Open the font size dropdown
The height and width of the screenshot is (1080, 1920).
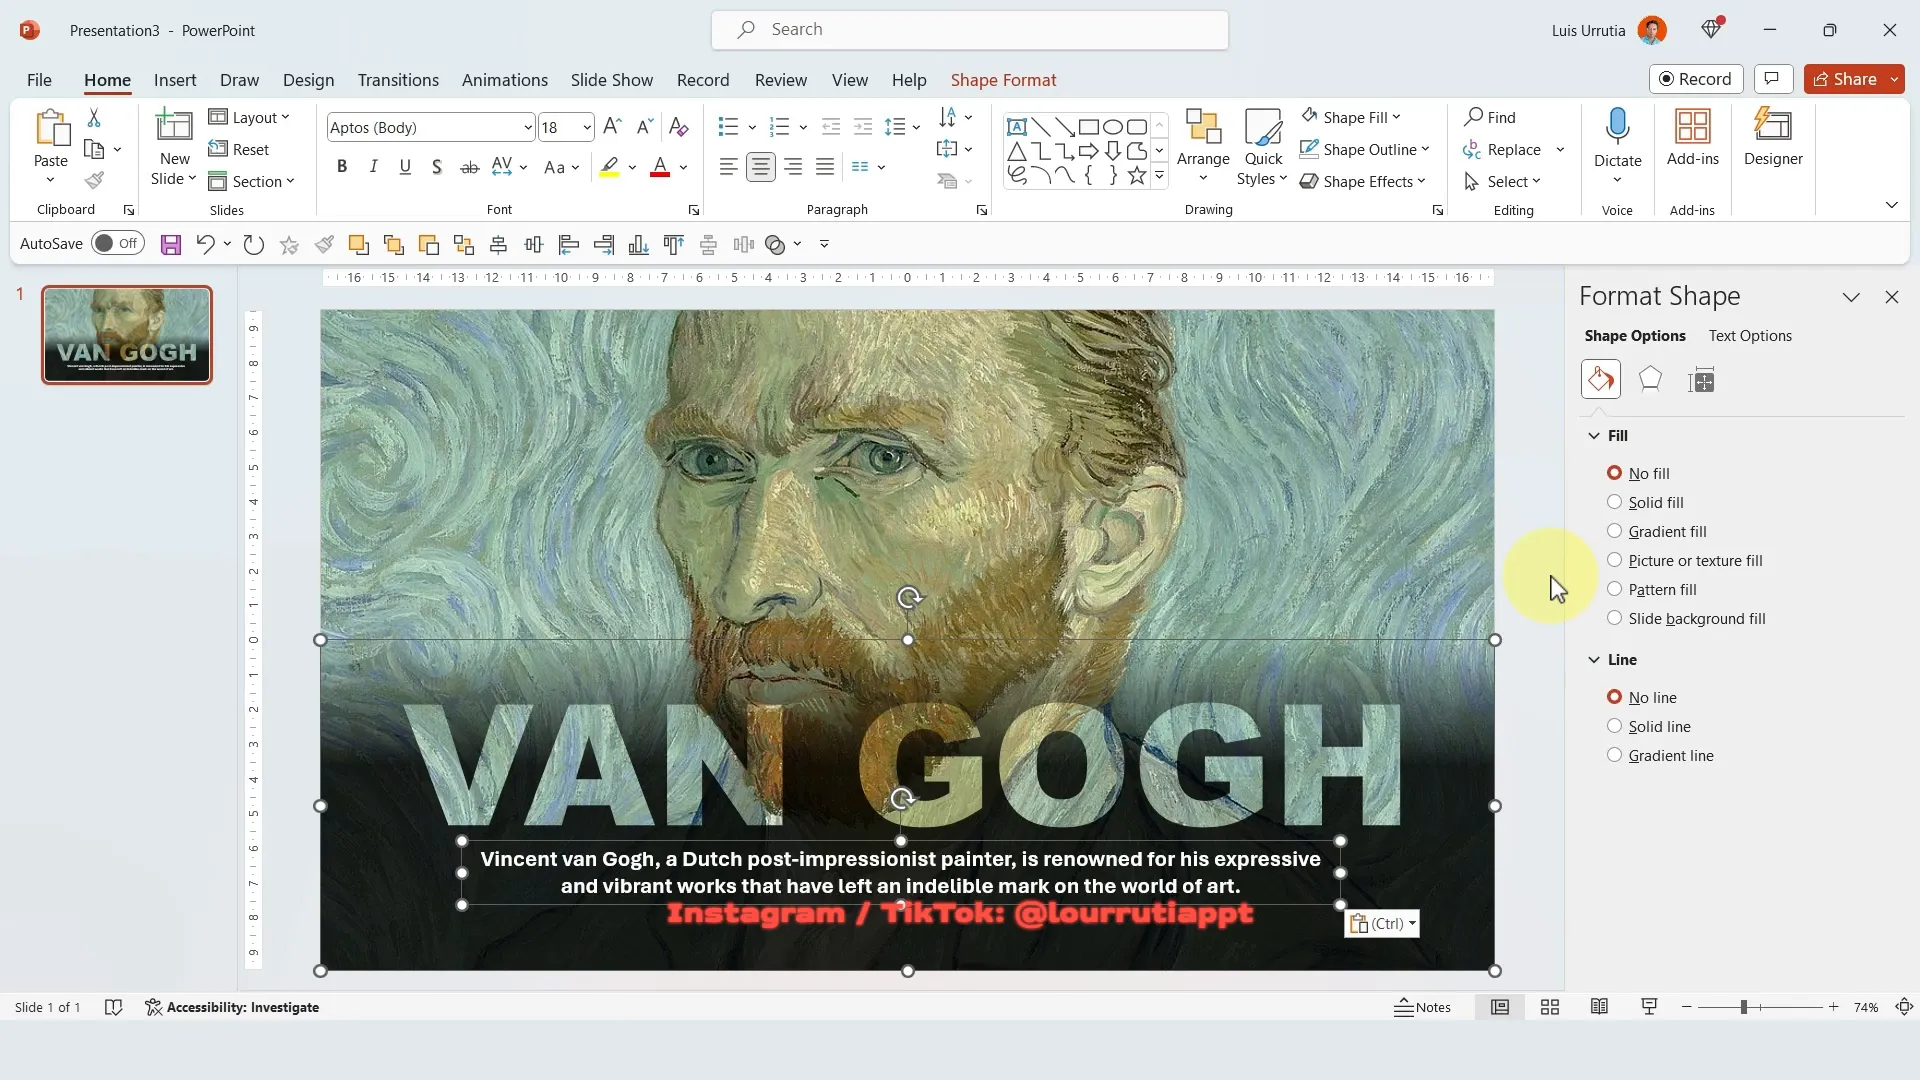click(586, 127)
